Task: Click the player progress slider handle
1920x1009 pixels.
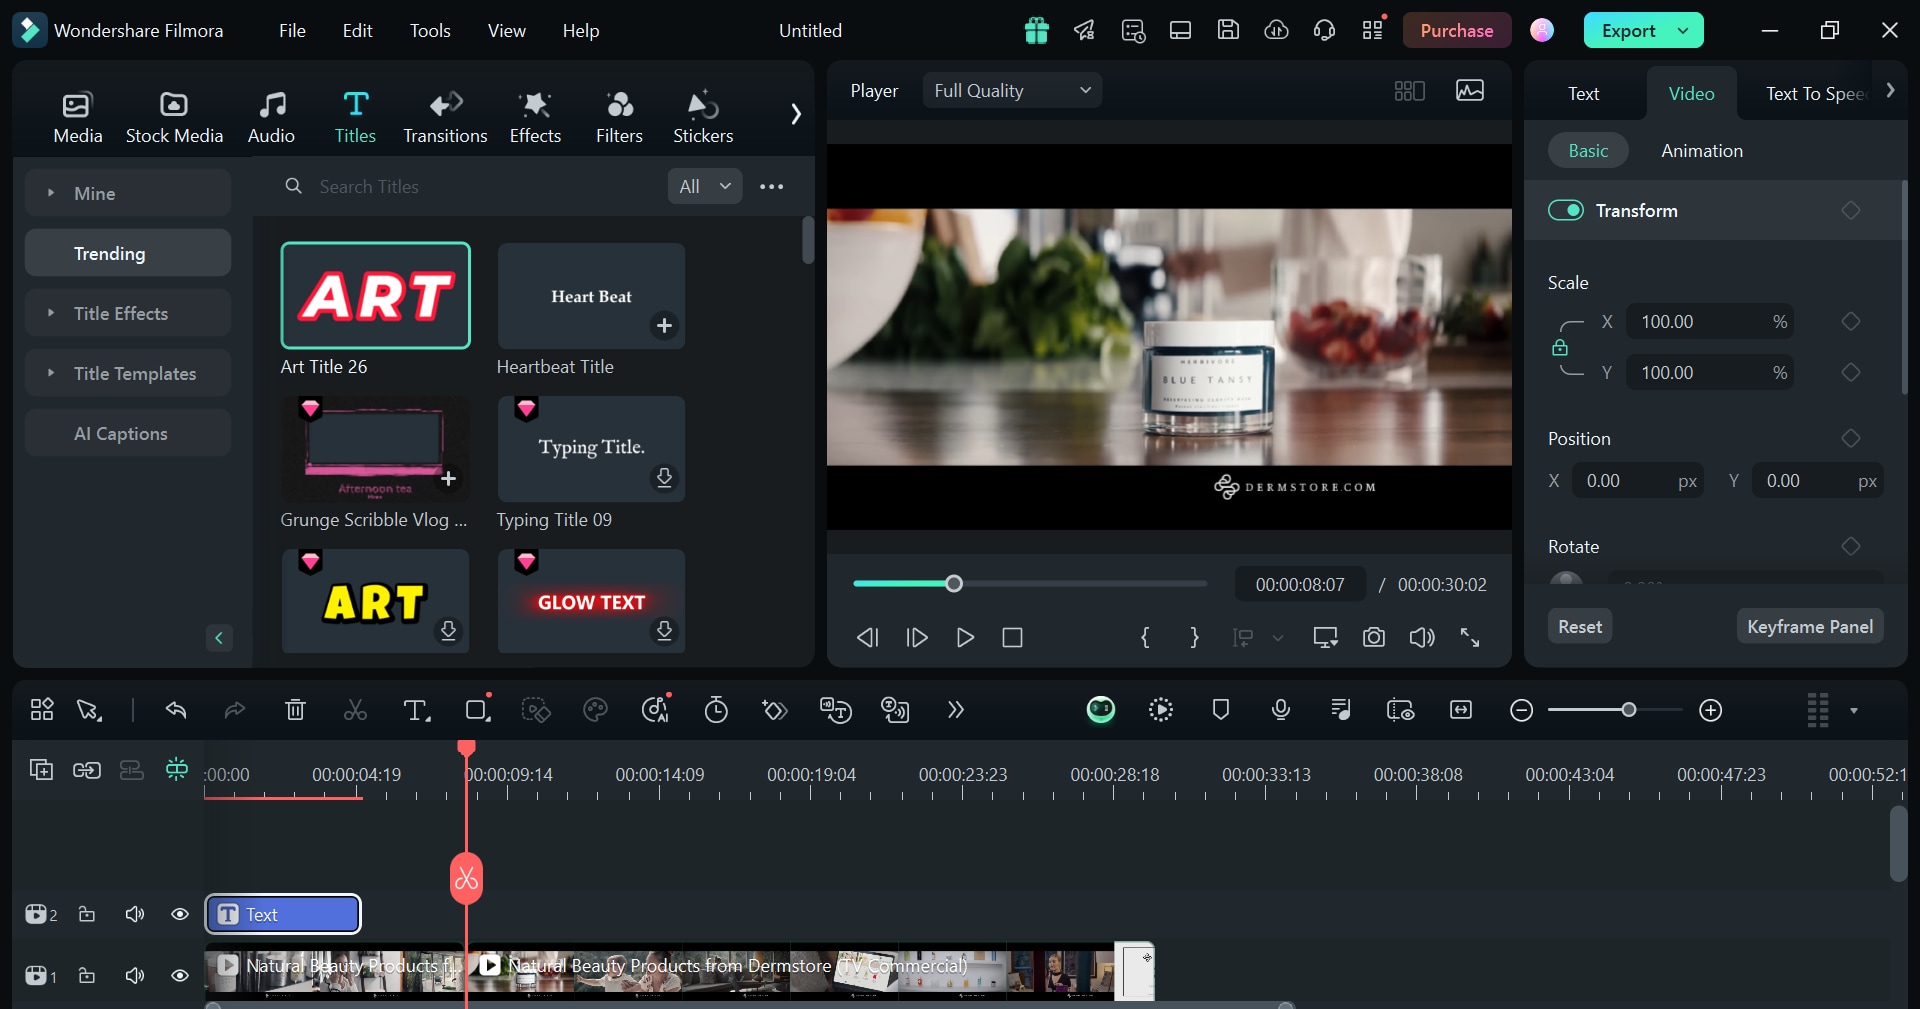Action: tap(954, 584)
